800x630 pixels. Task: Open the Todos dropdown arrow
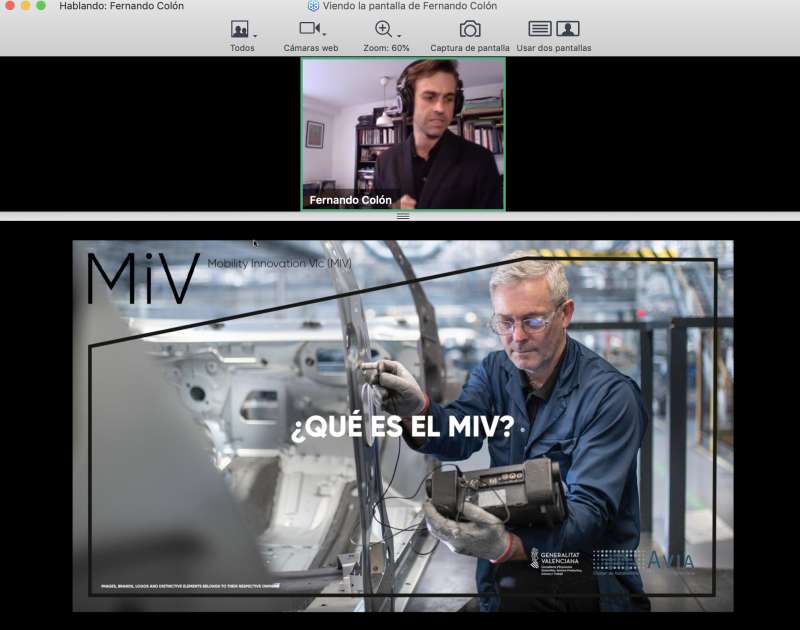[x=255, y=36]
